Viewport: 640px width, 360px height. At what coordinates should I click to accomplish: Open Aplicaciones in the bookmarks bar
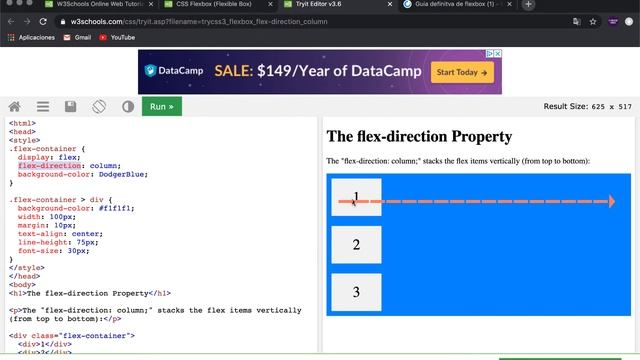(31, 37)
